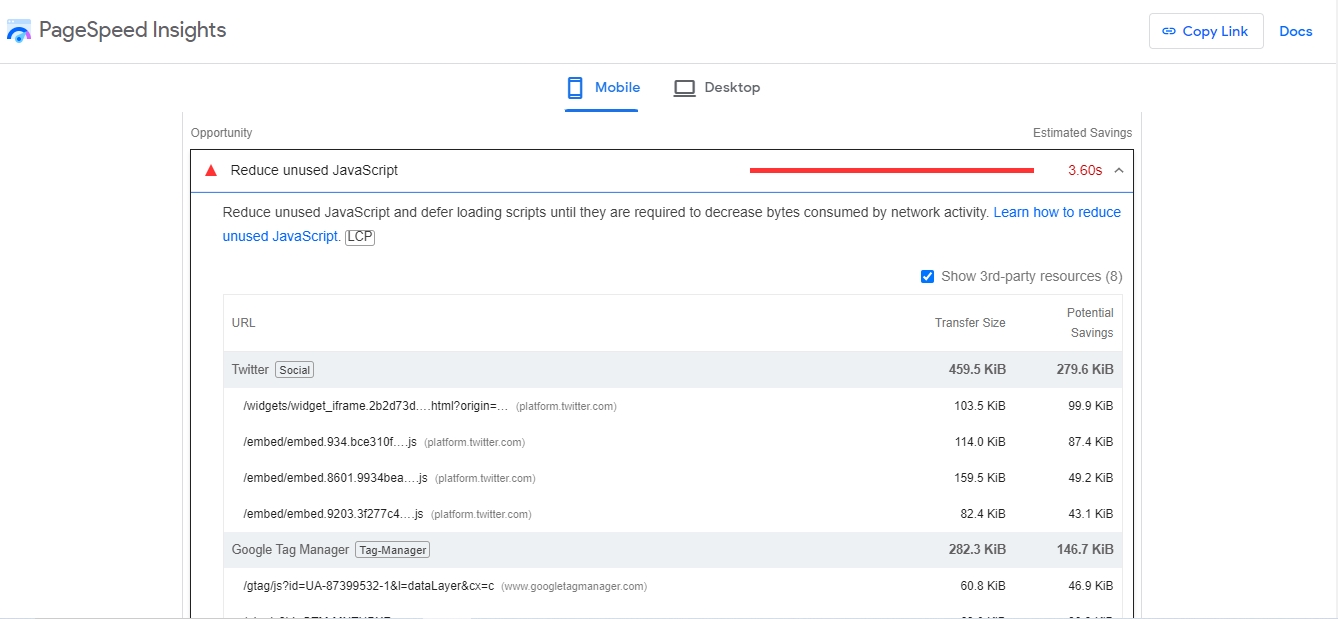The width and height of the screenshot is (1338, 619).
Task: Click the Social category tag
Action: [295, 370]
